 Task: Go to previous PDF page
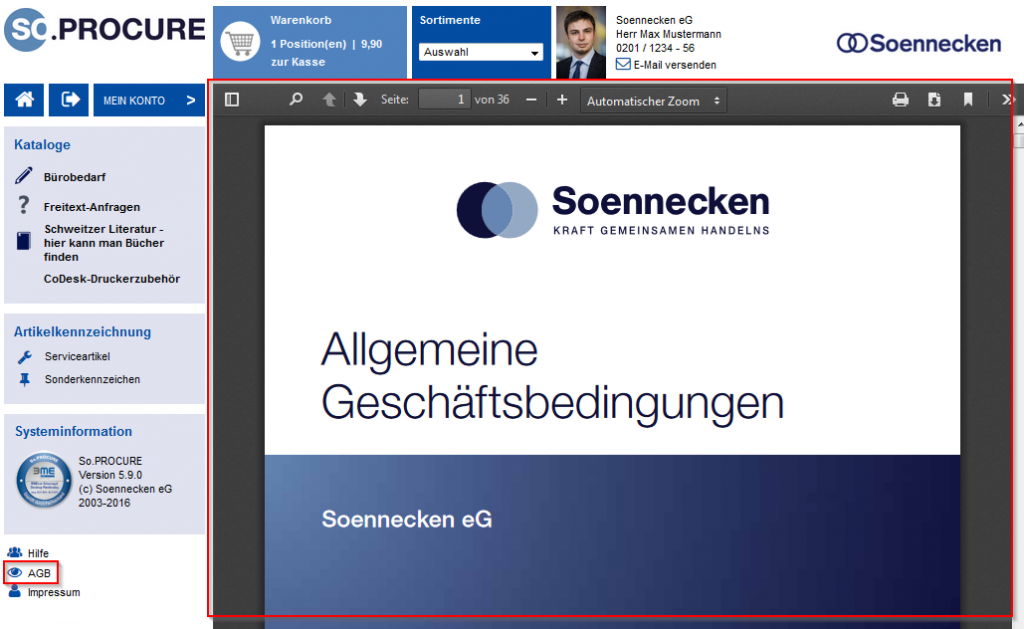[329, 99]
